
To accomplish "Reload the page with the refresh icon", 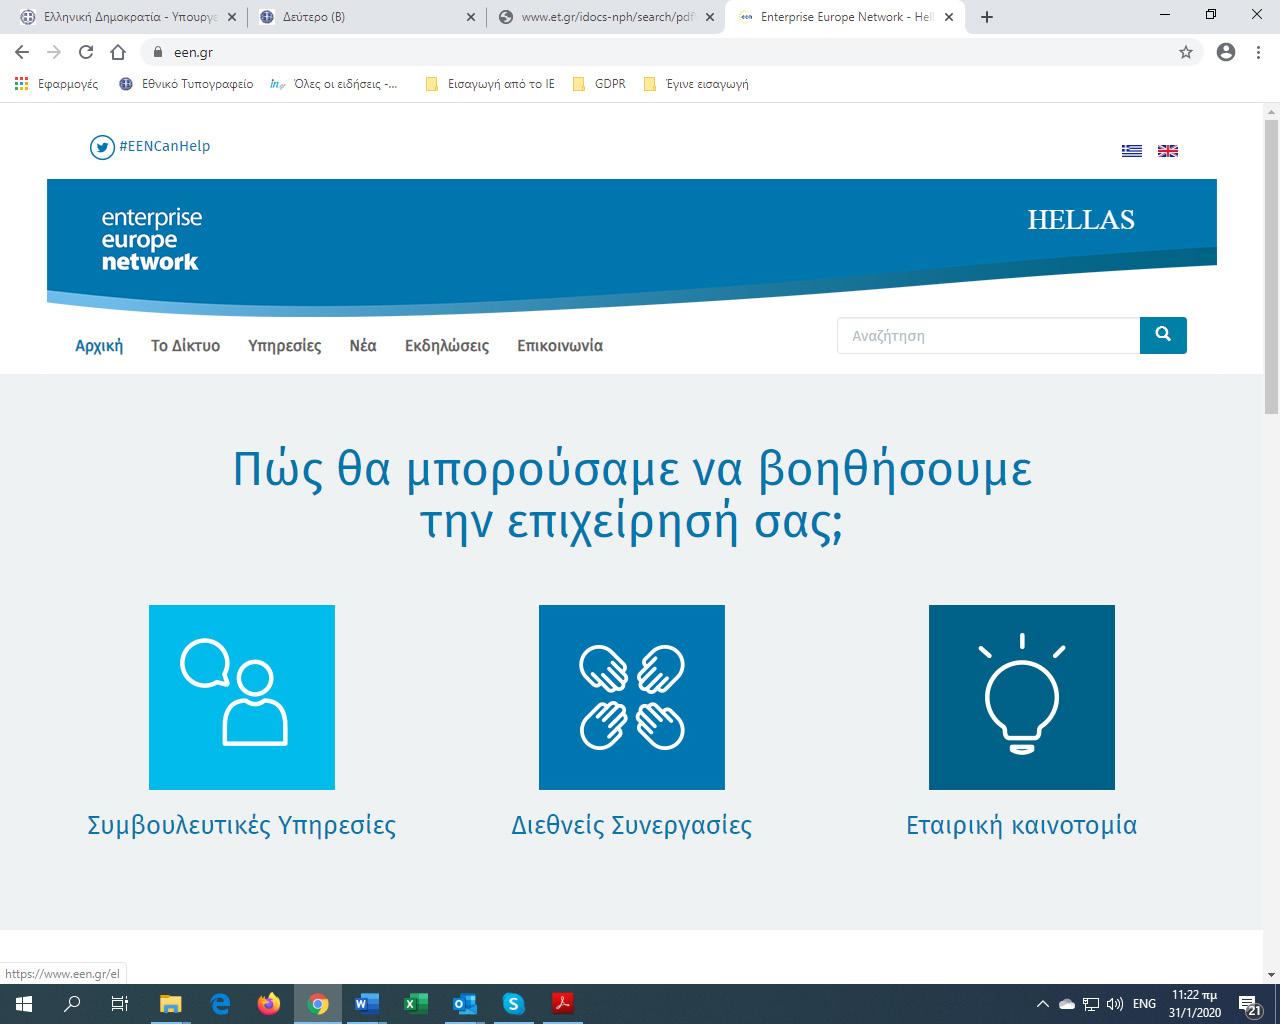I will (x=86, y=52).
